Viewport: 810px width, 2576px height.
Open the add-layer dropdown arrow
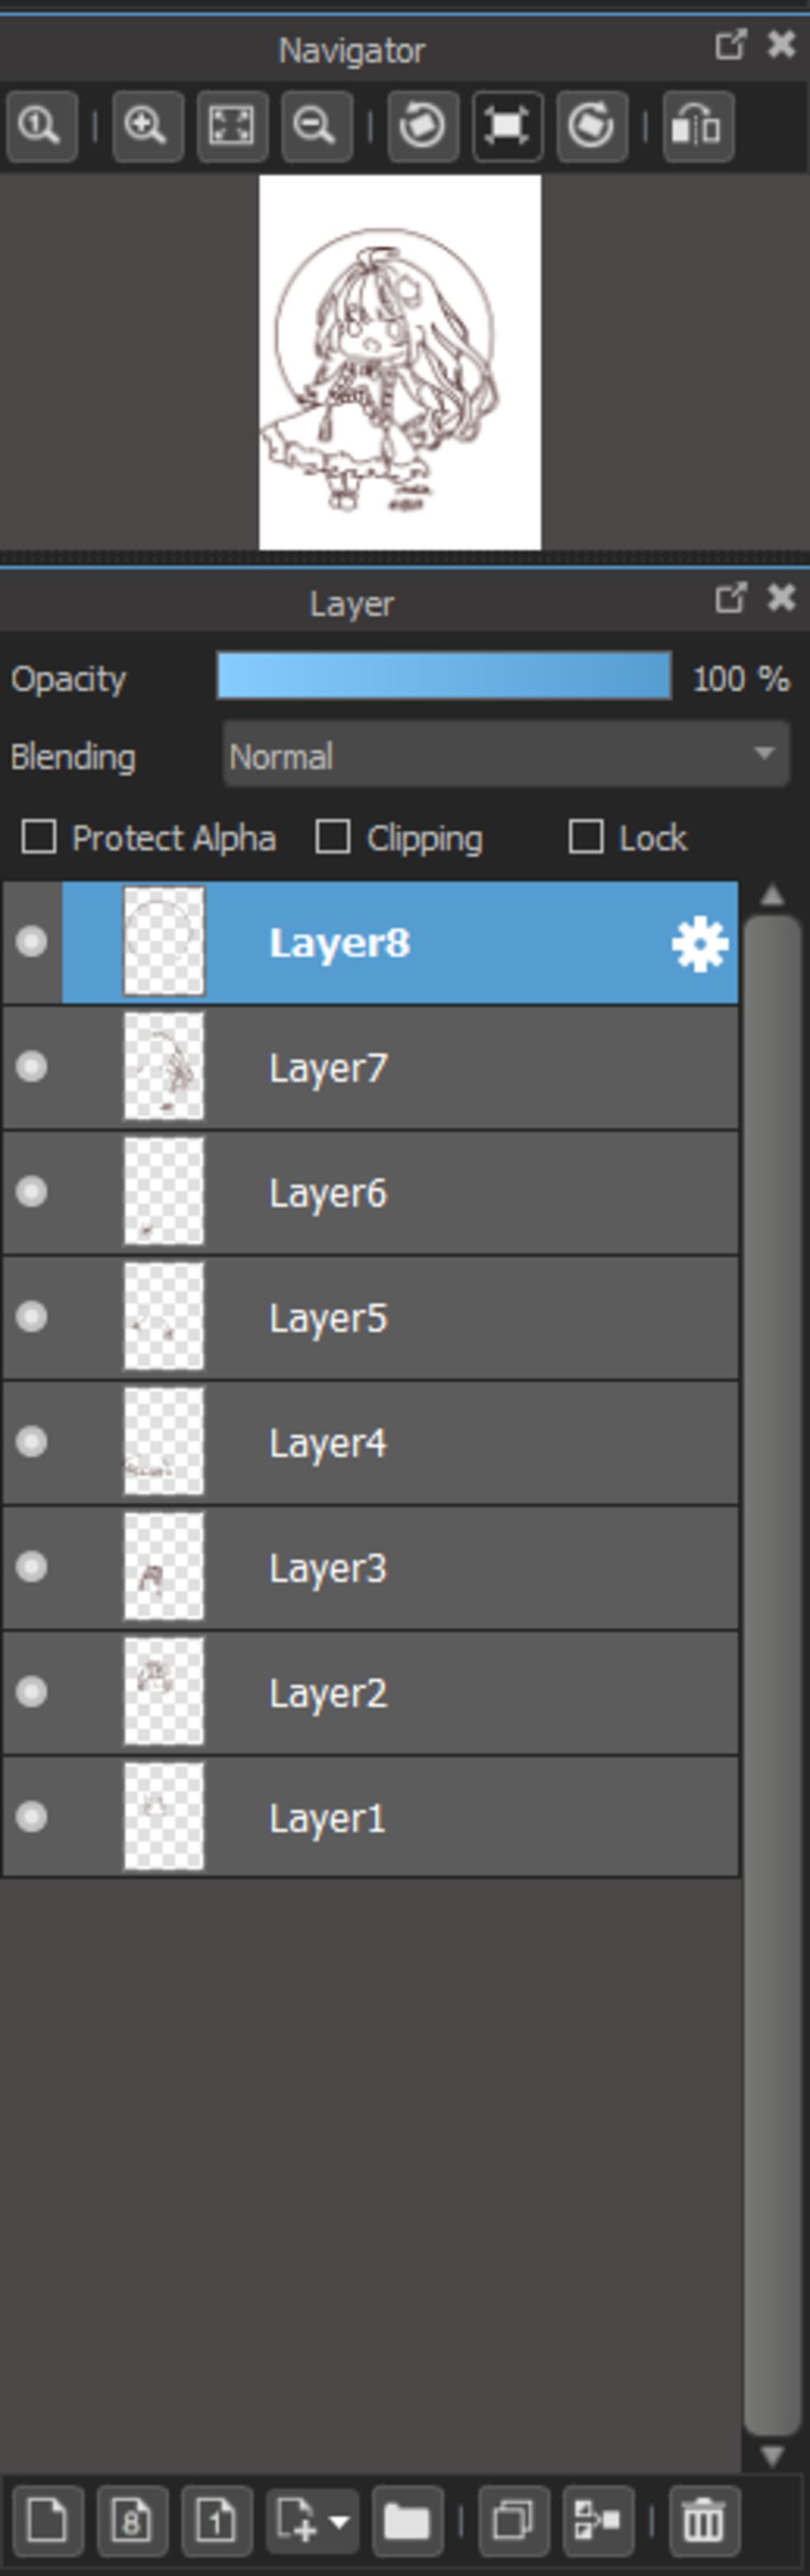[x=340, y=2521]
